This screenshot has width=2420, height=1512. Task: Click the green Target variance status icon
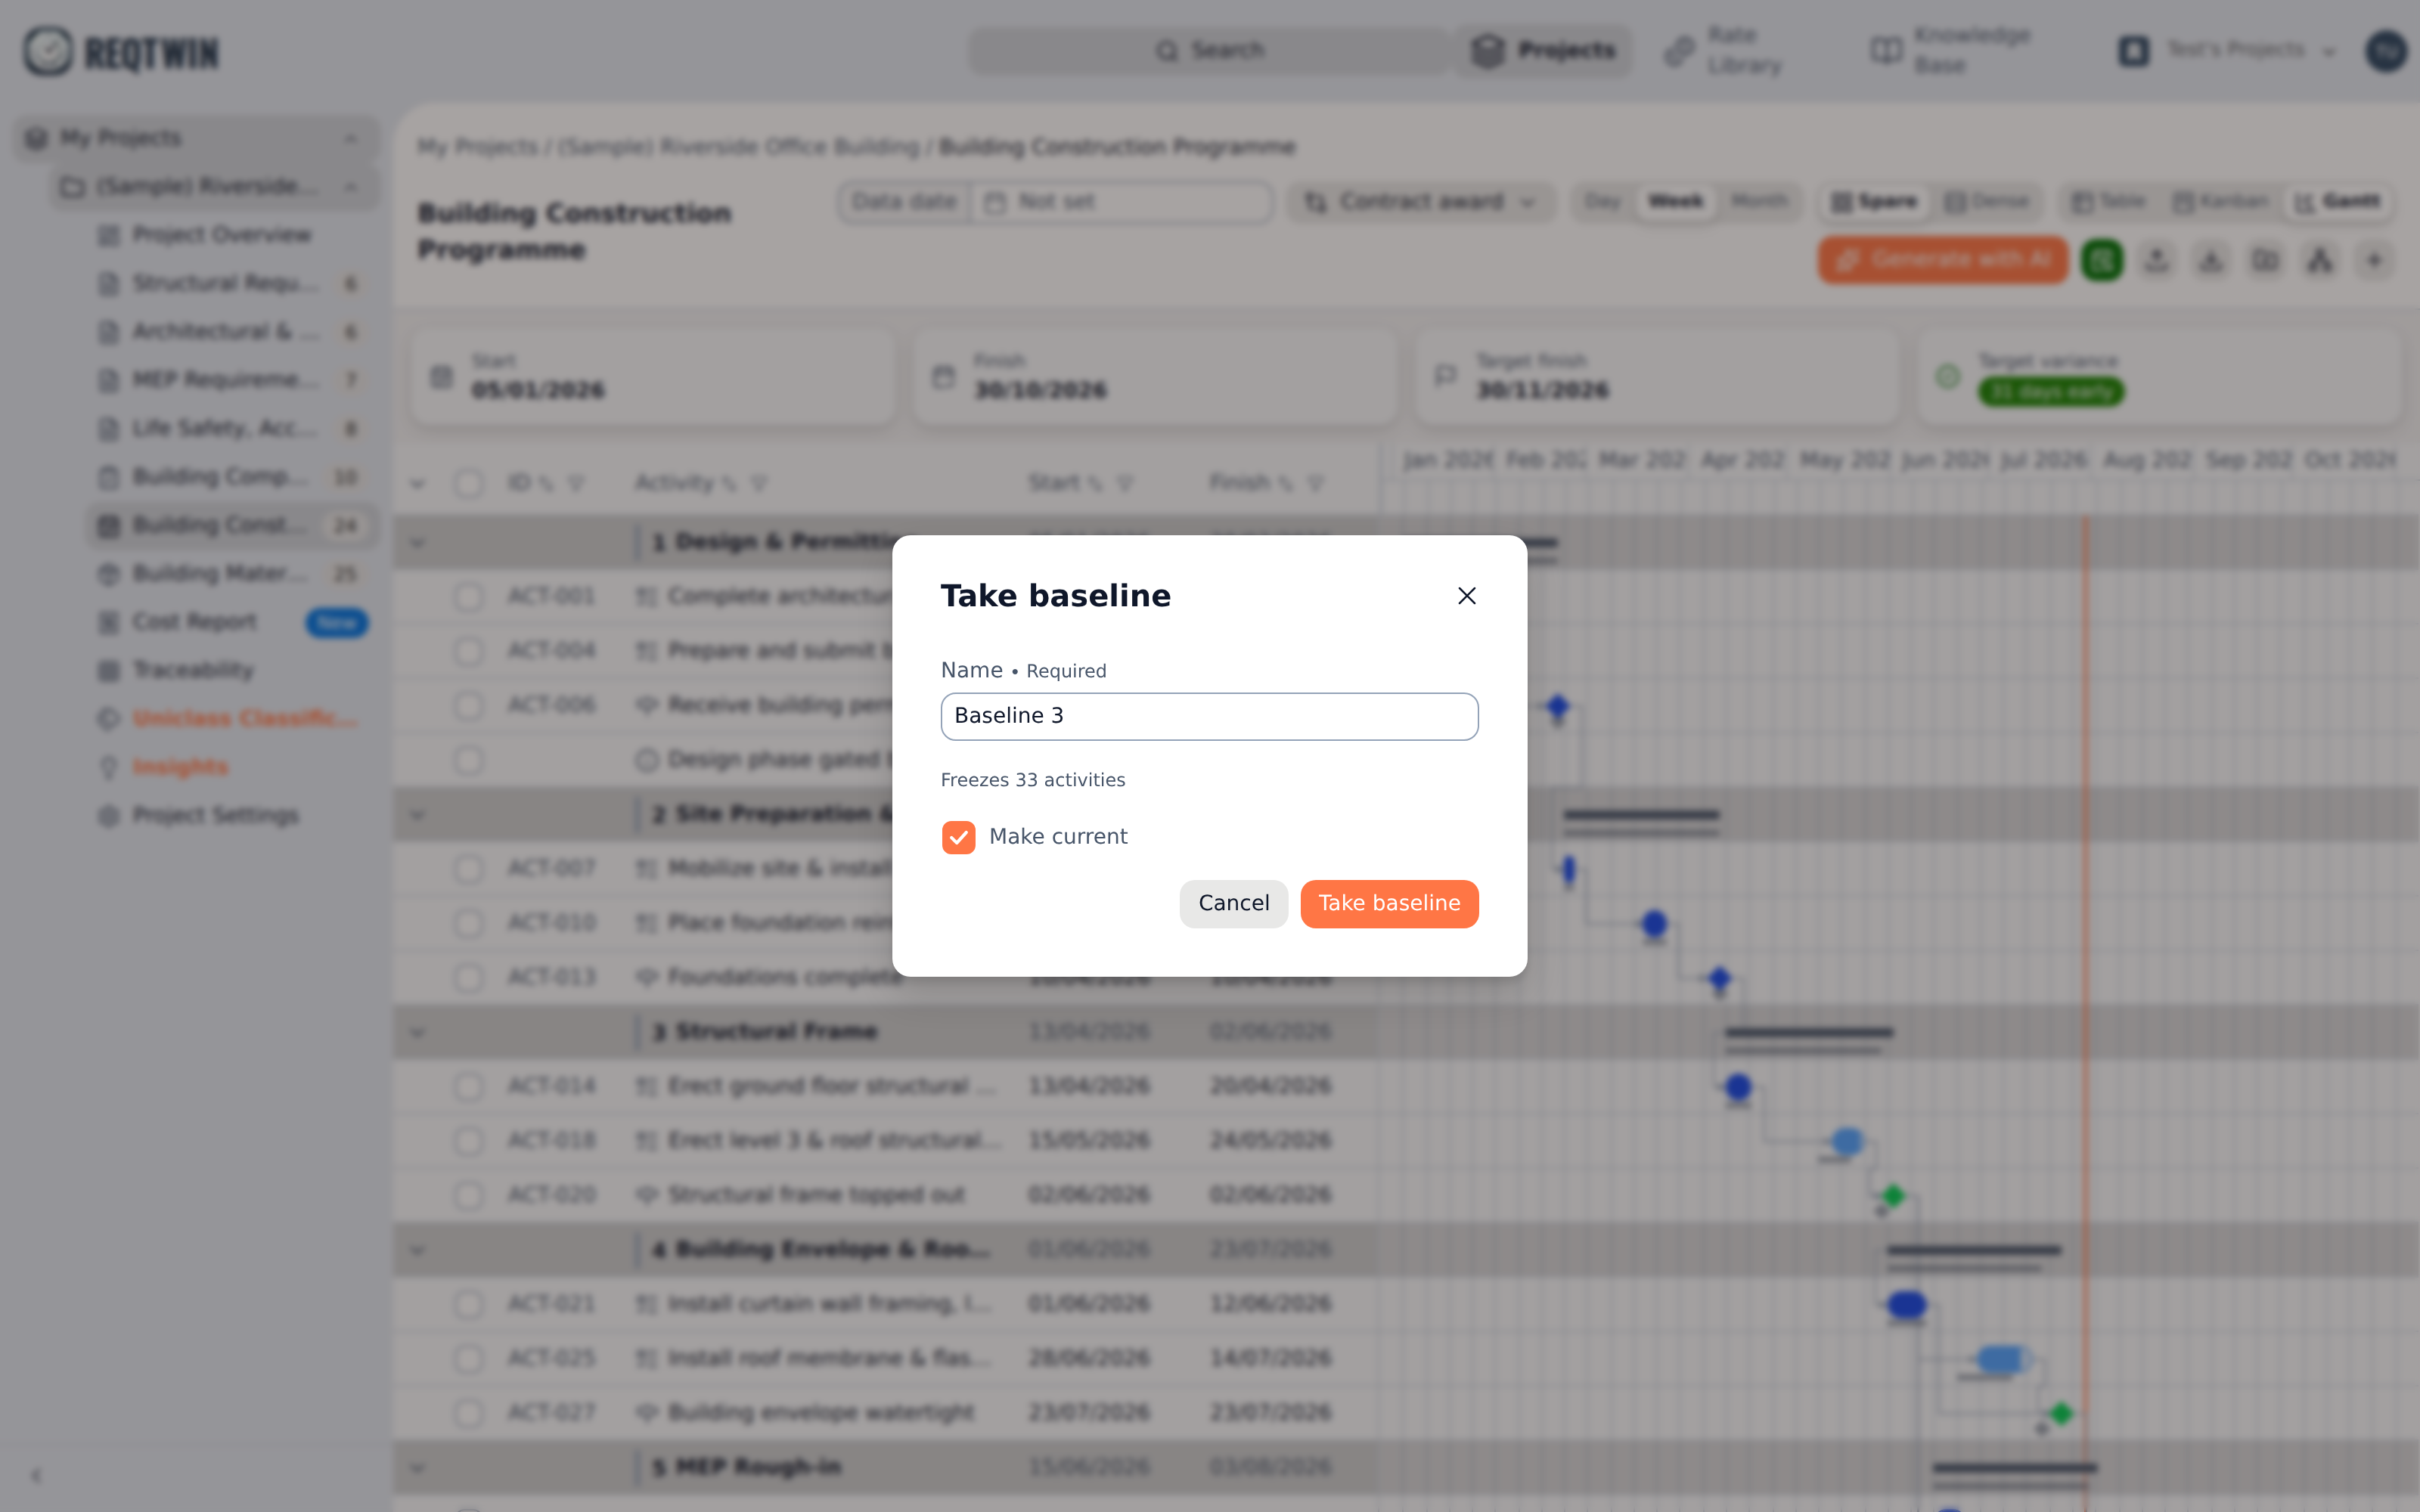click(1947, 377)
